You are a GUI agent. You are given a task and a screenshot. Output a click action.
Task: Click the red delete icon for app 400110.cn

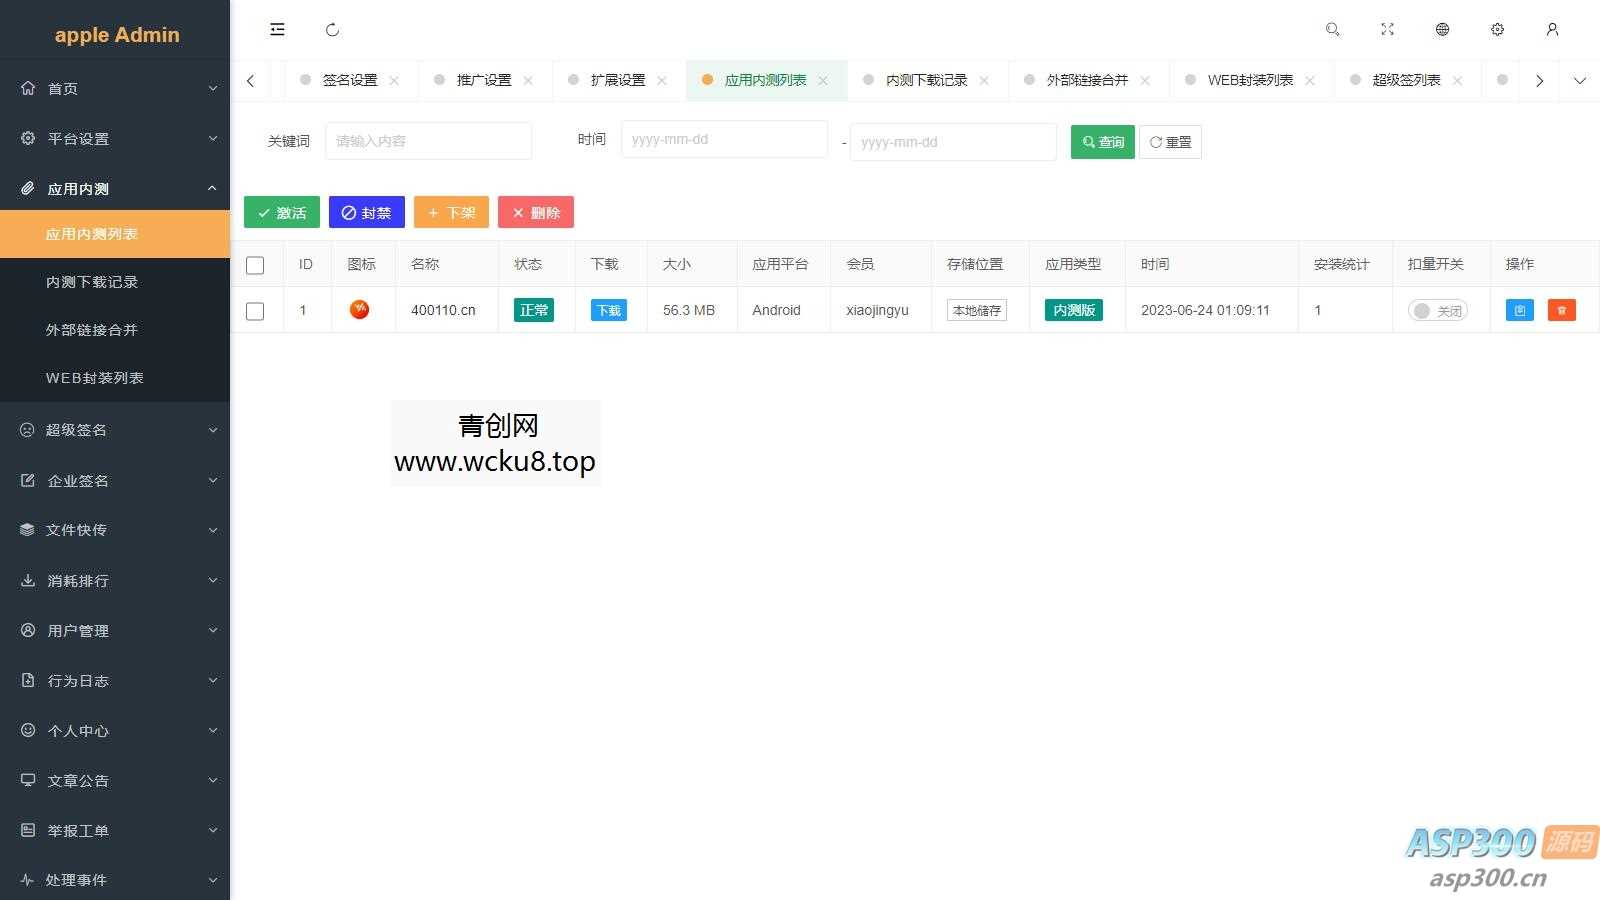[x=1562, y=310]
